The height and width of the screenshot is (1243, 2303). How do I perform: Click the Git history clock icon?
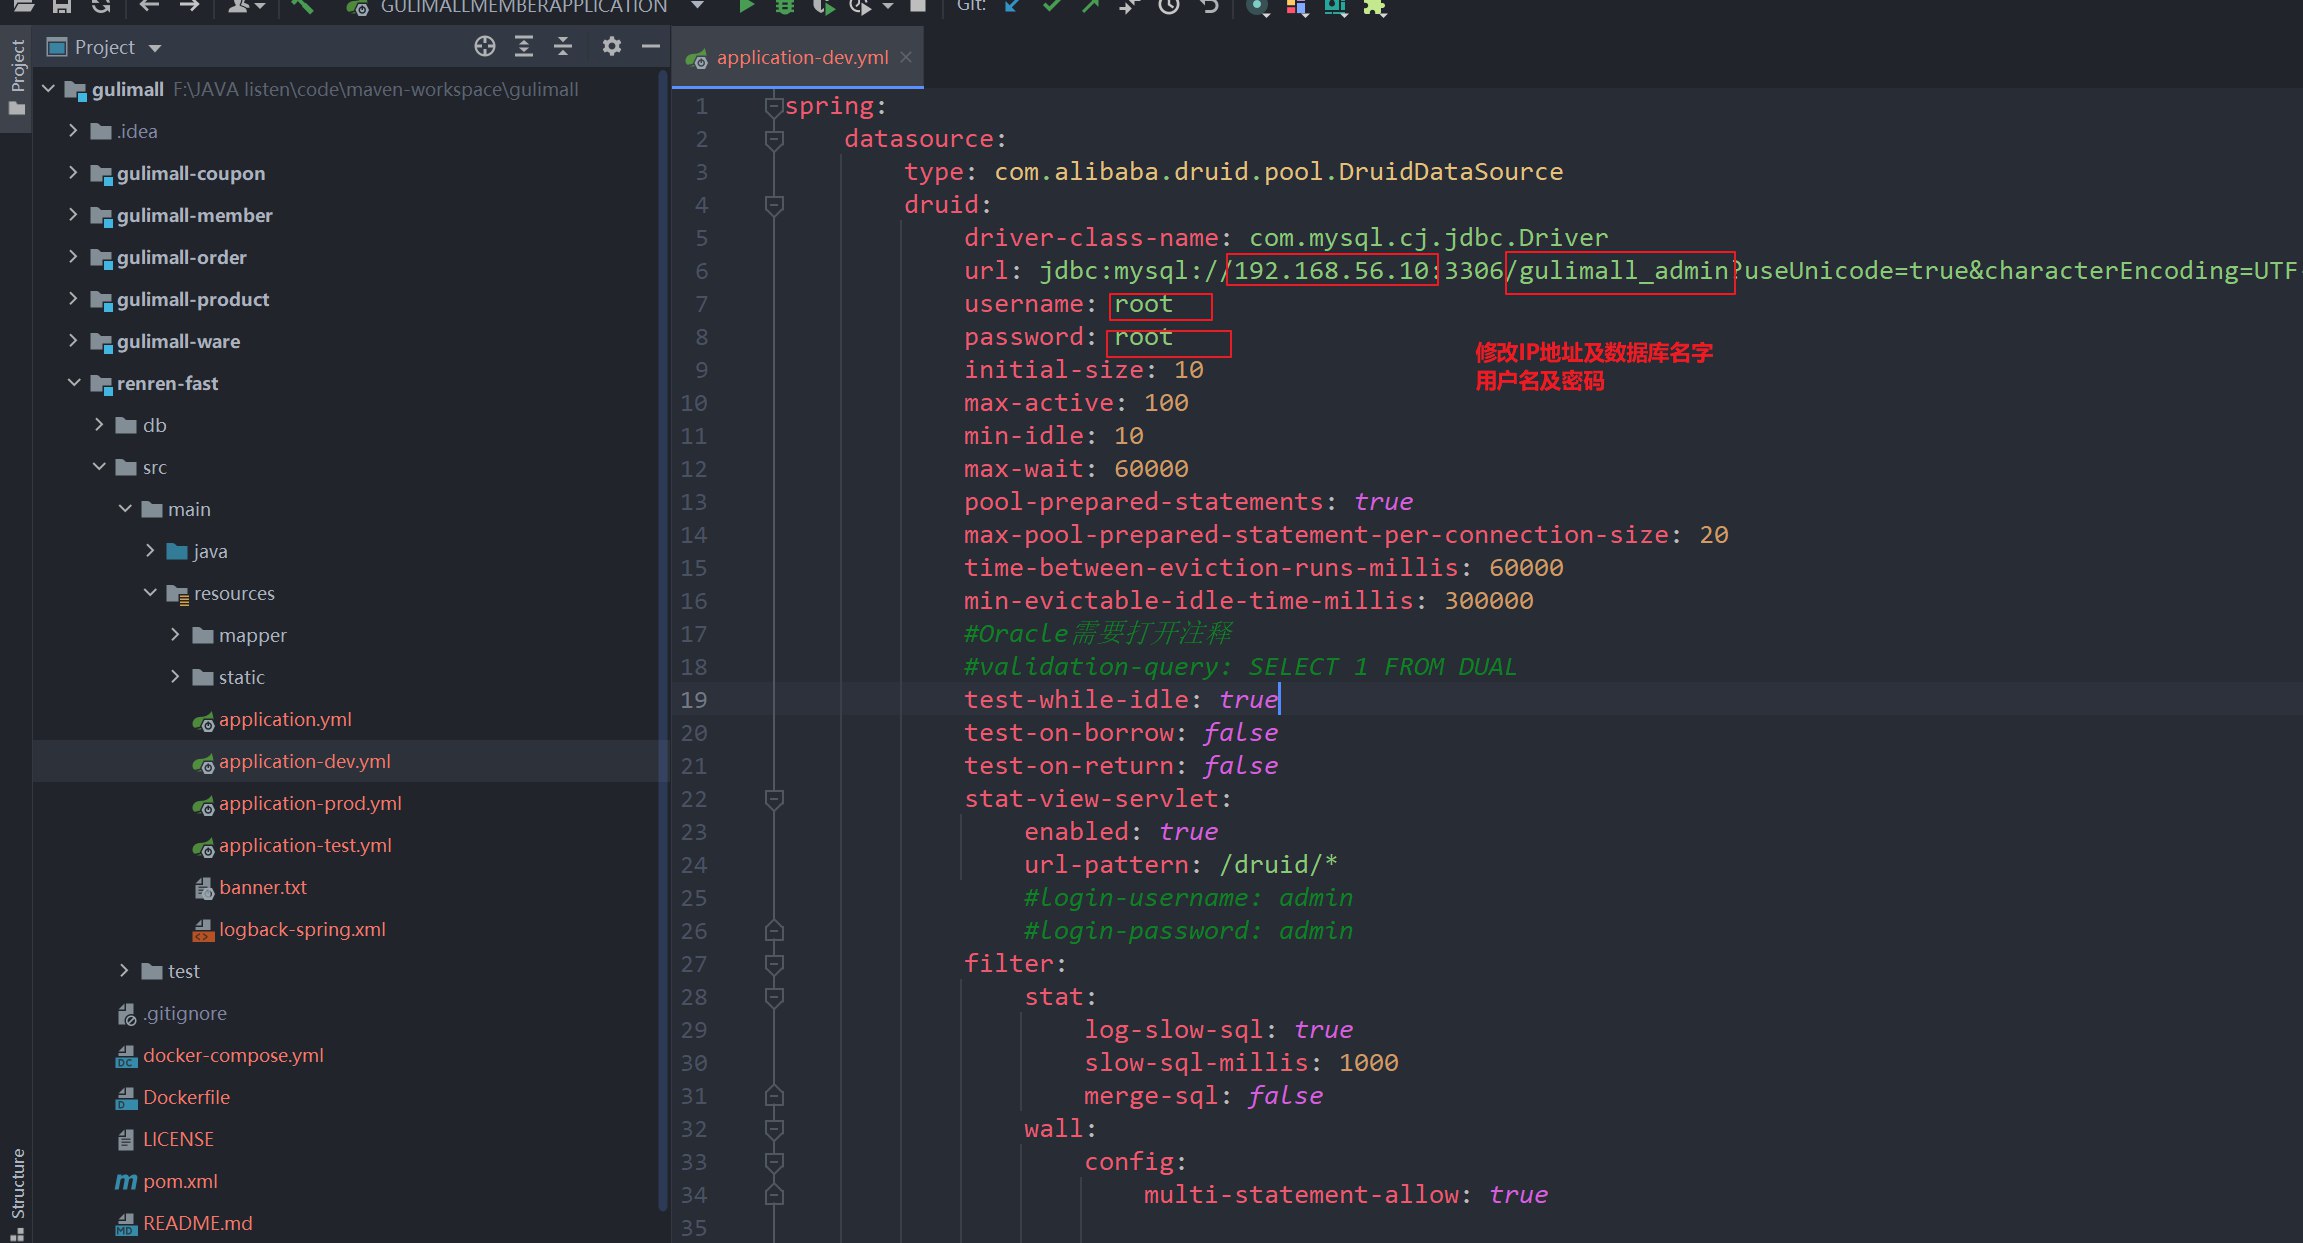(1169, 7)
